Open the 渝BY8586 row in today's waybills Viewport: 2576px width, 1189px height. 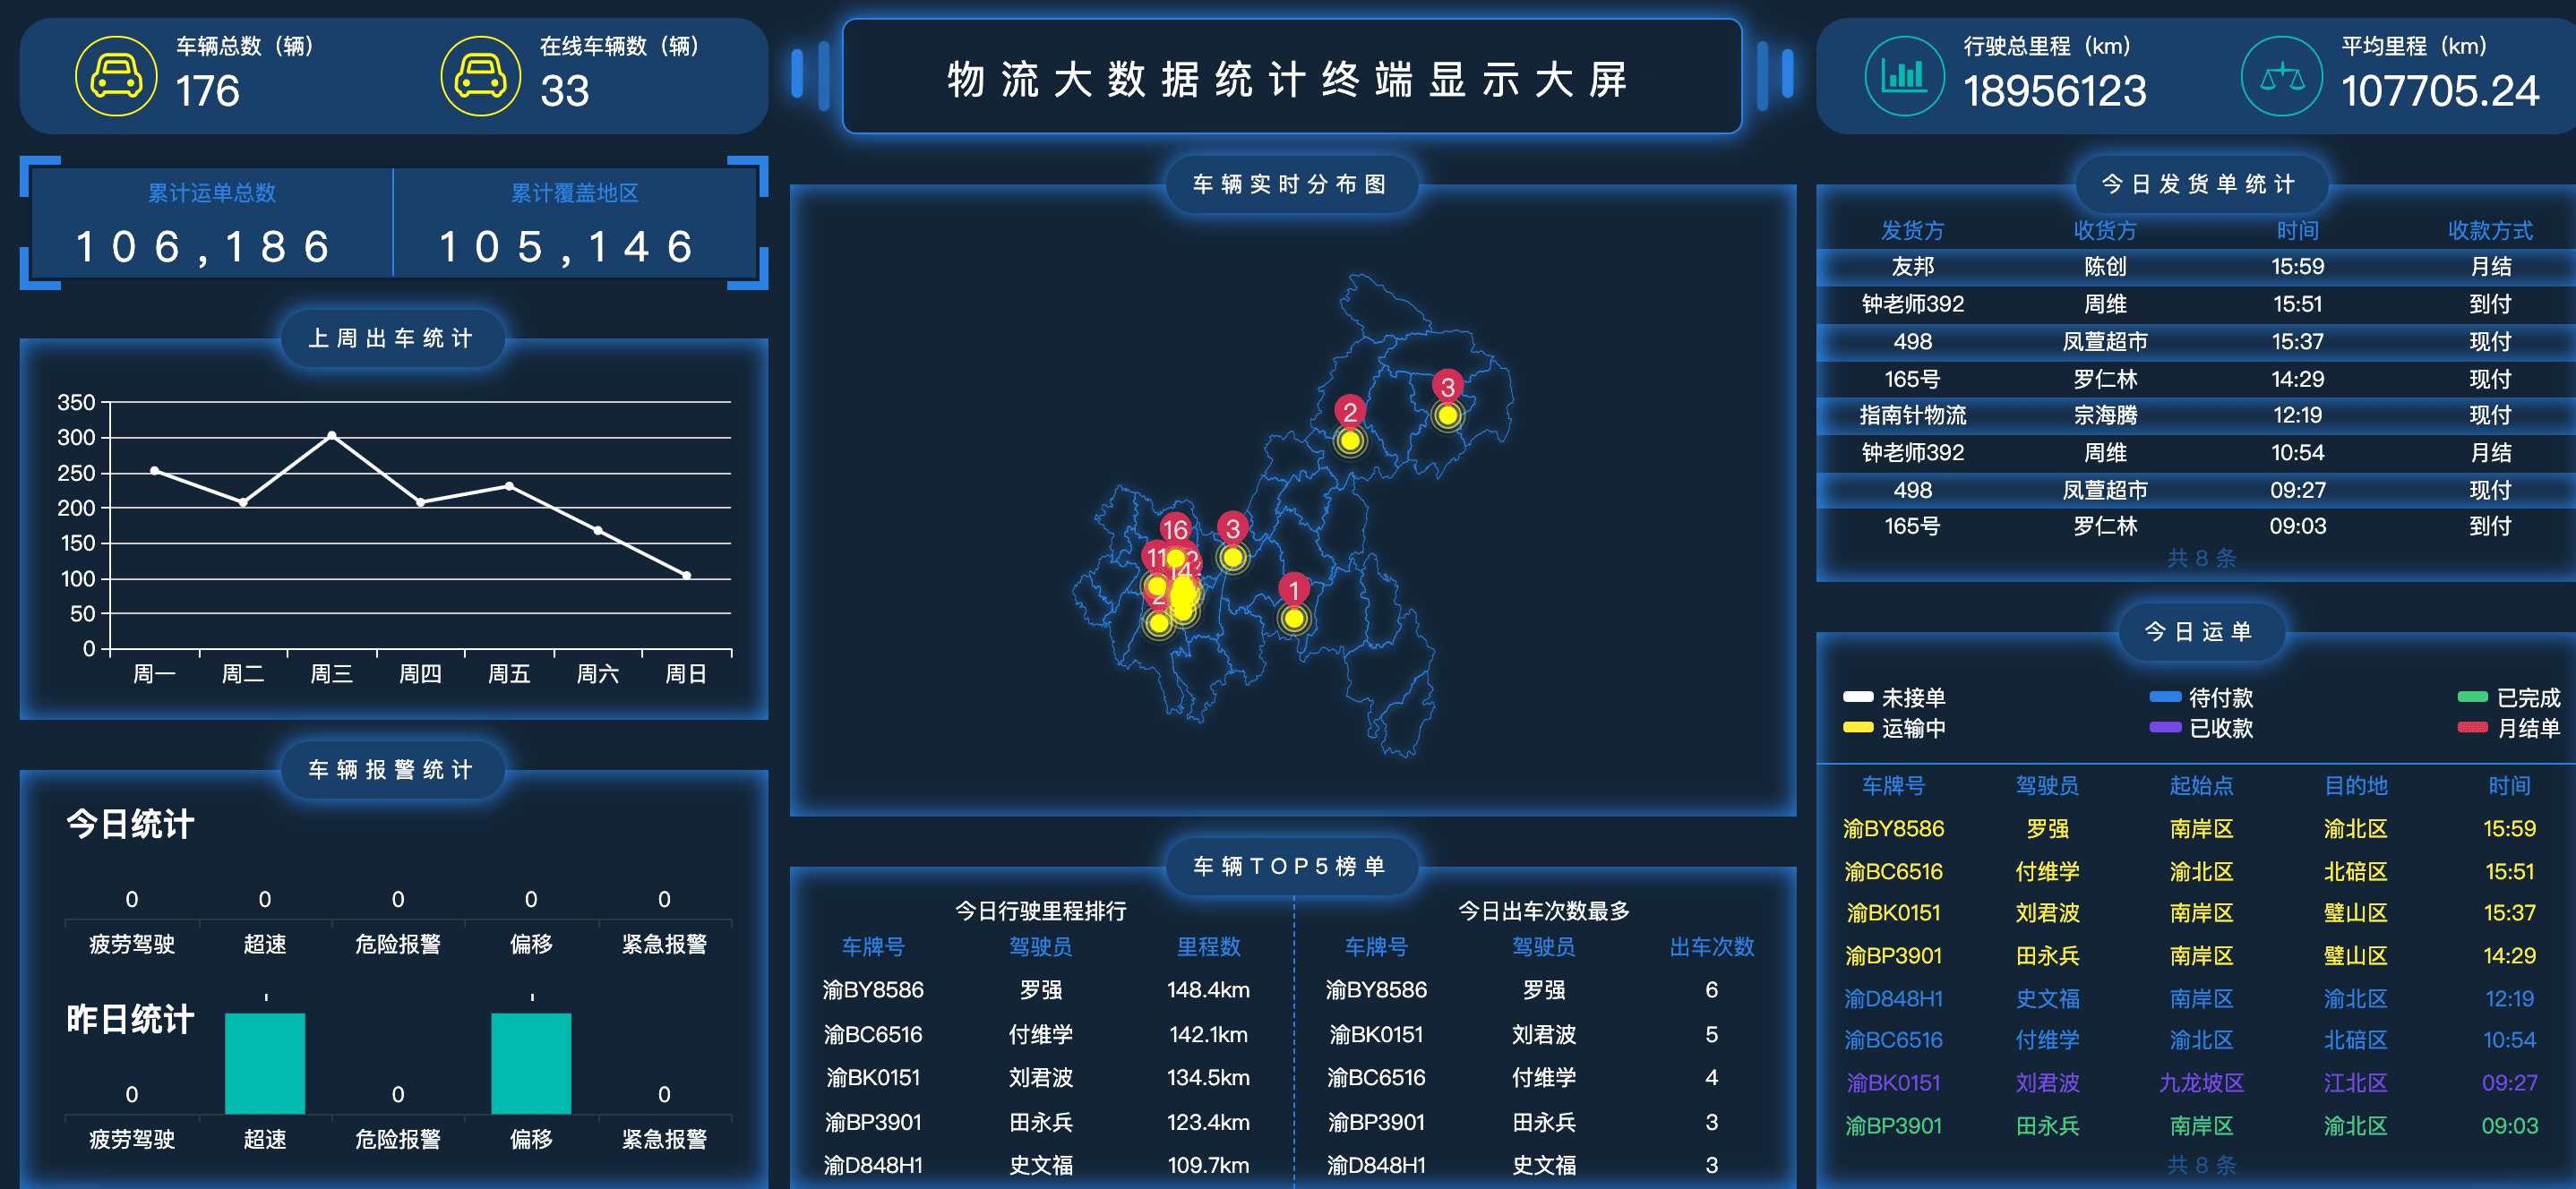point(1893,828)
